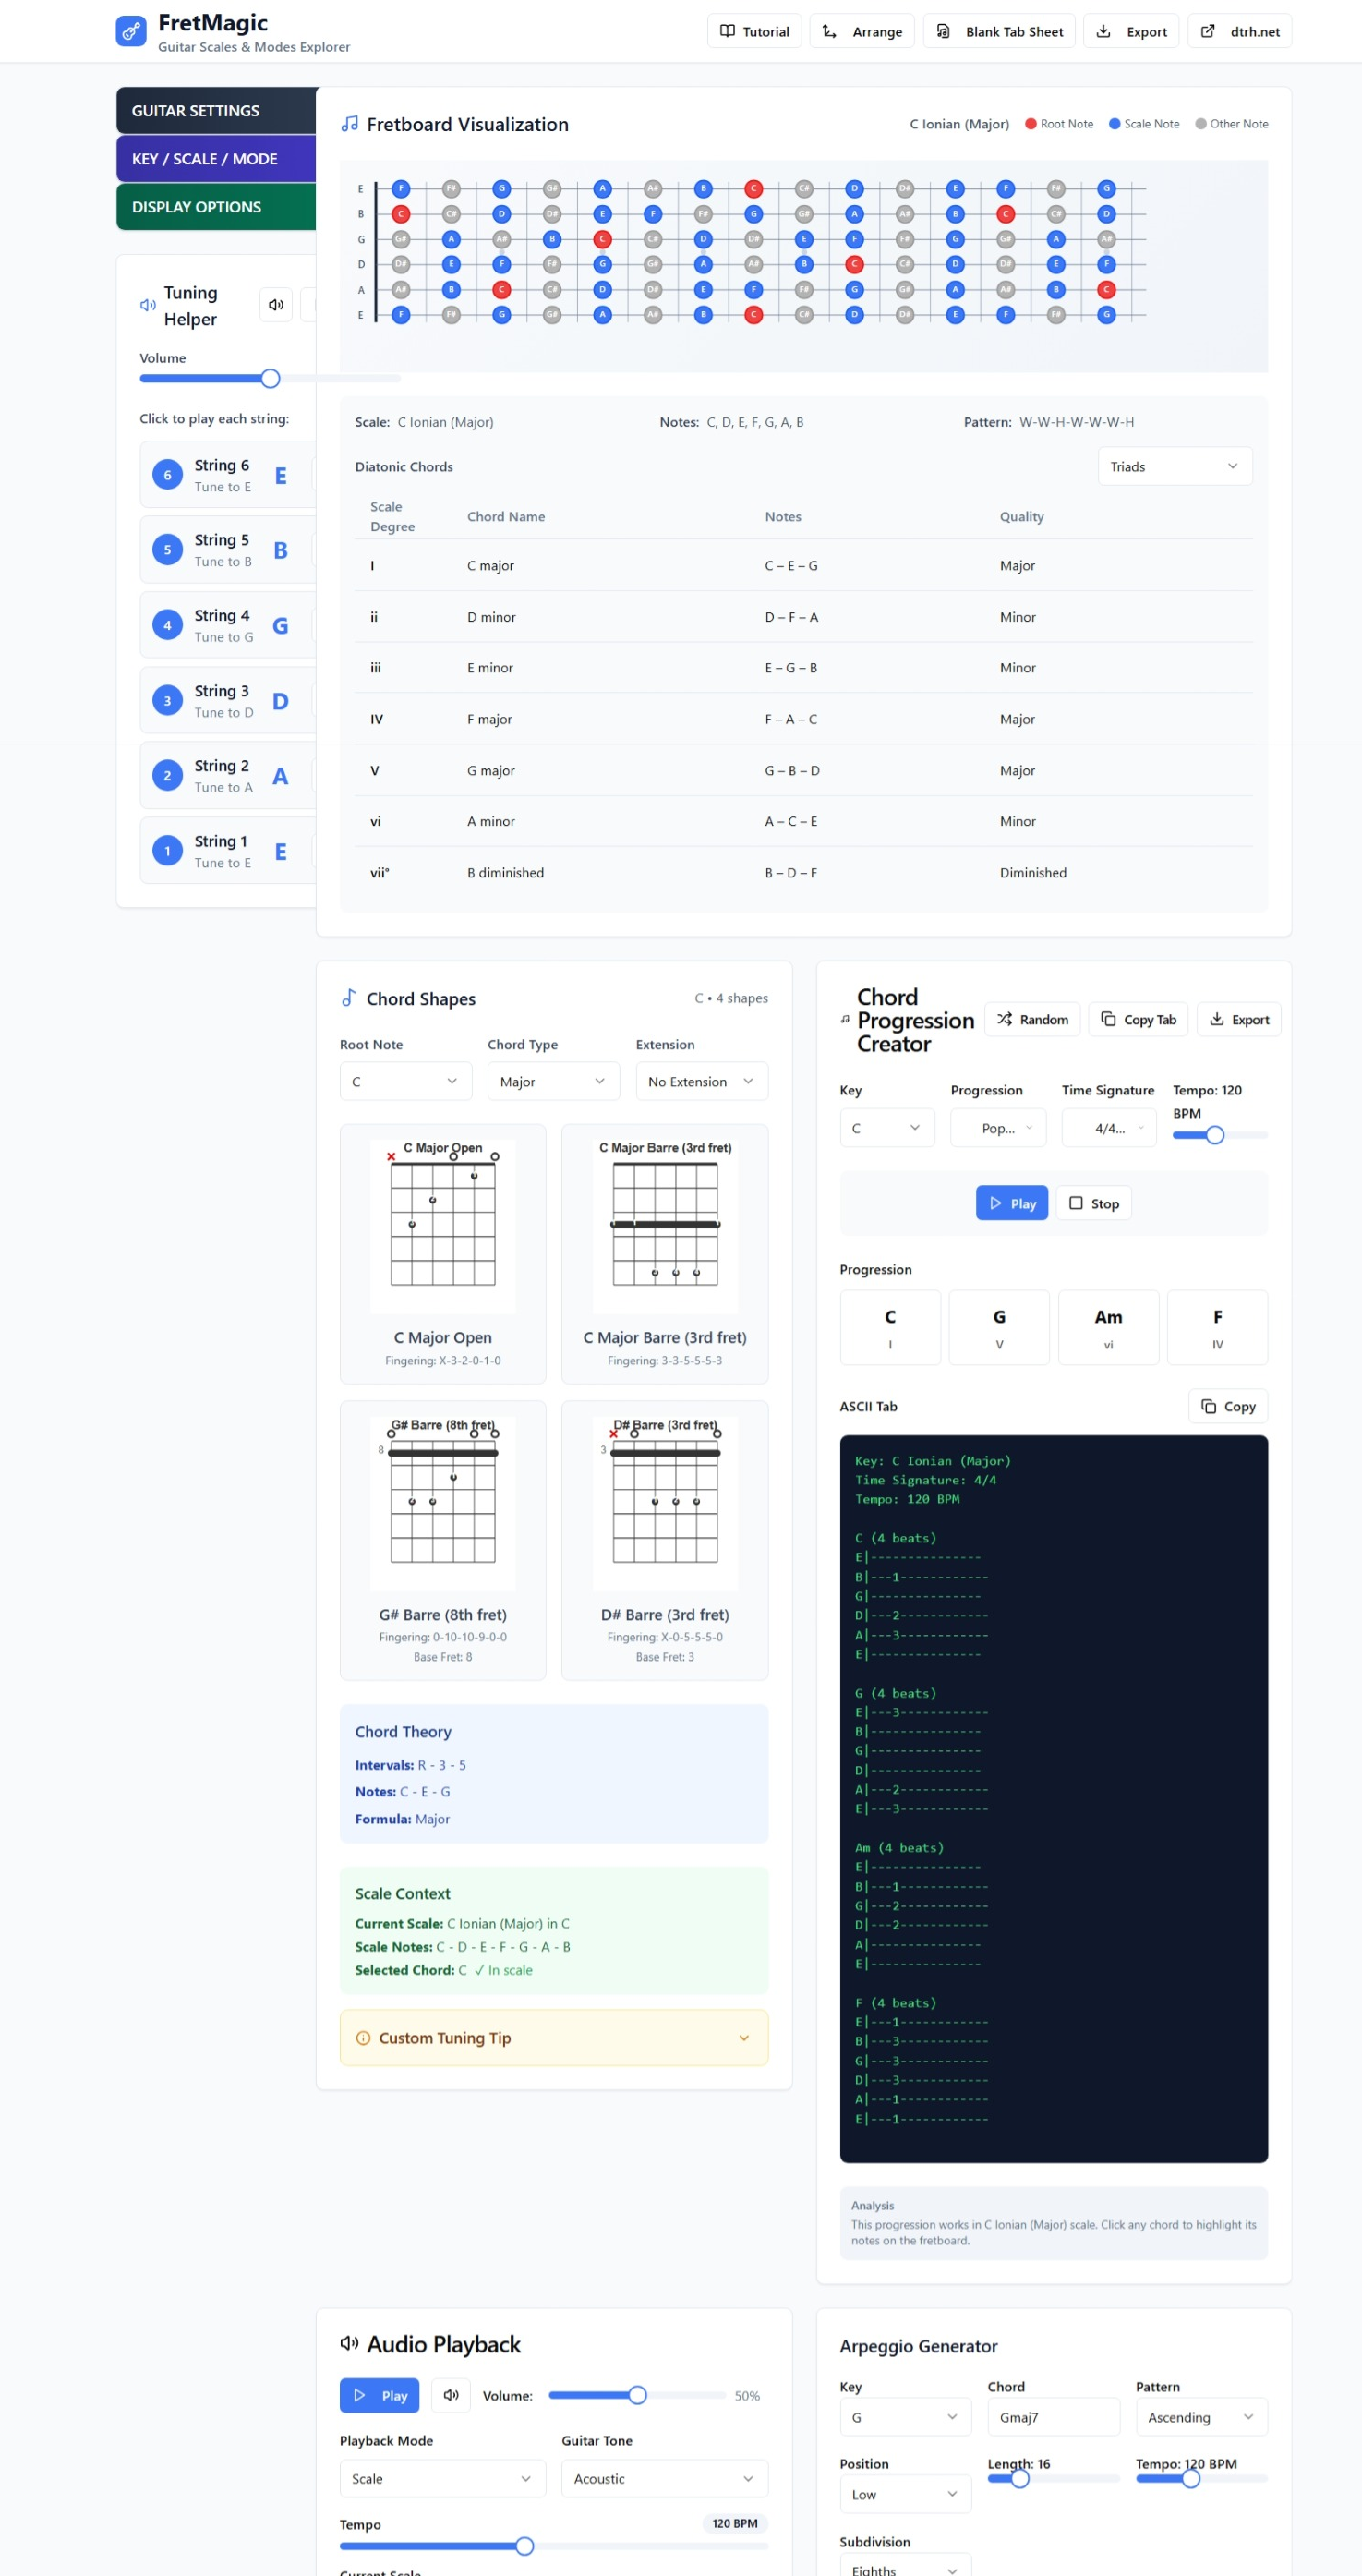Select the Am chord in progression

pos(1108,1327)
